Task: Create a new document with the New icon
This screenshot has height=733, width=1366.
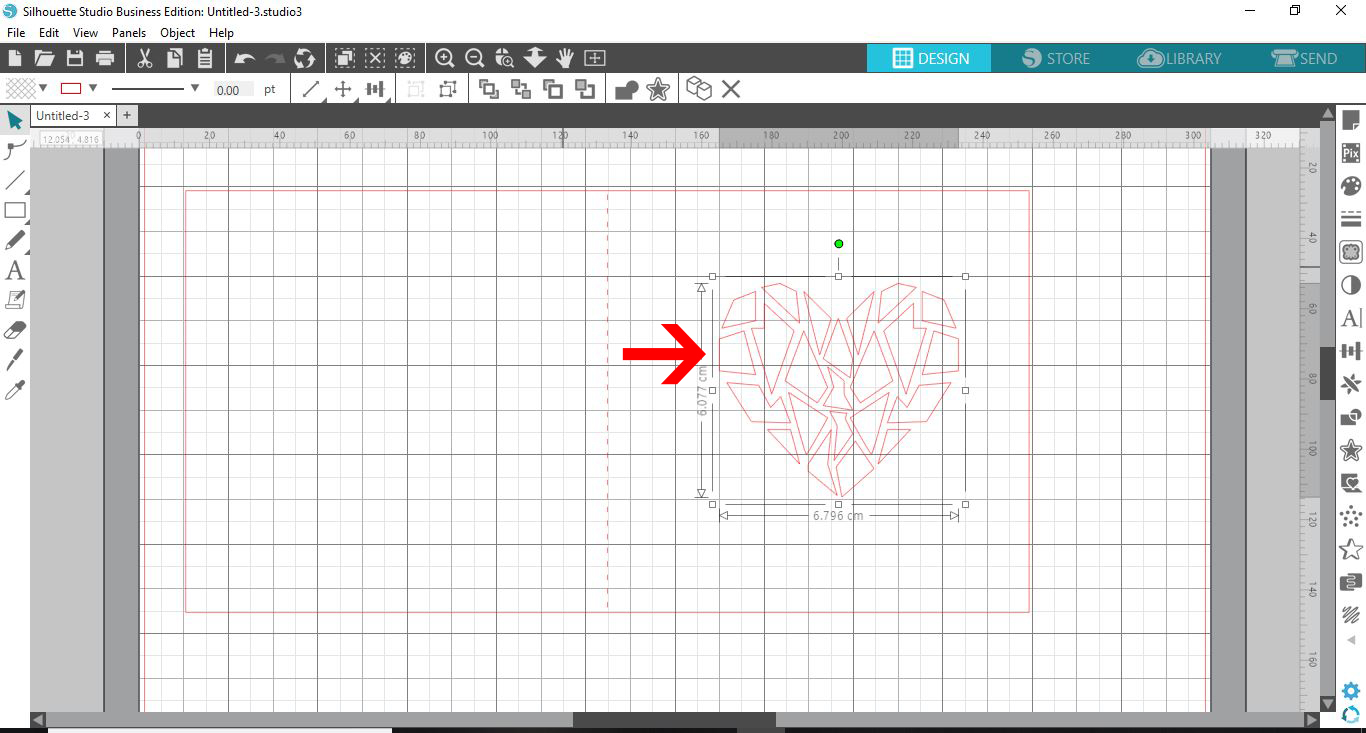Action: (x=14, y=58)
